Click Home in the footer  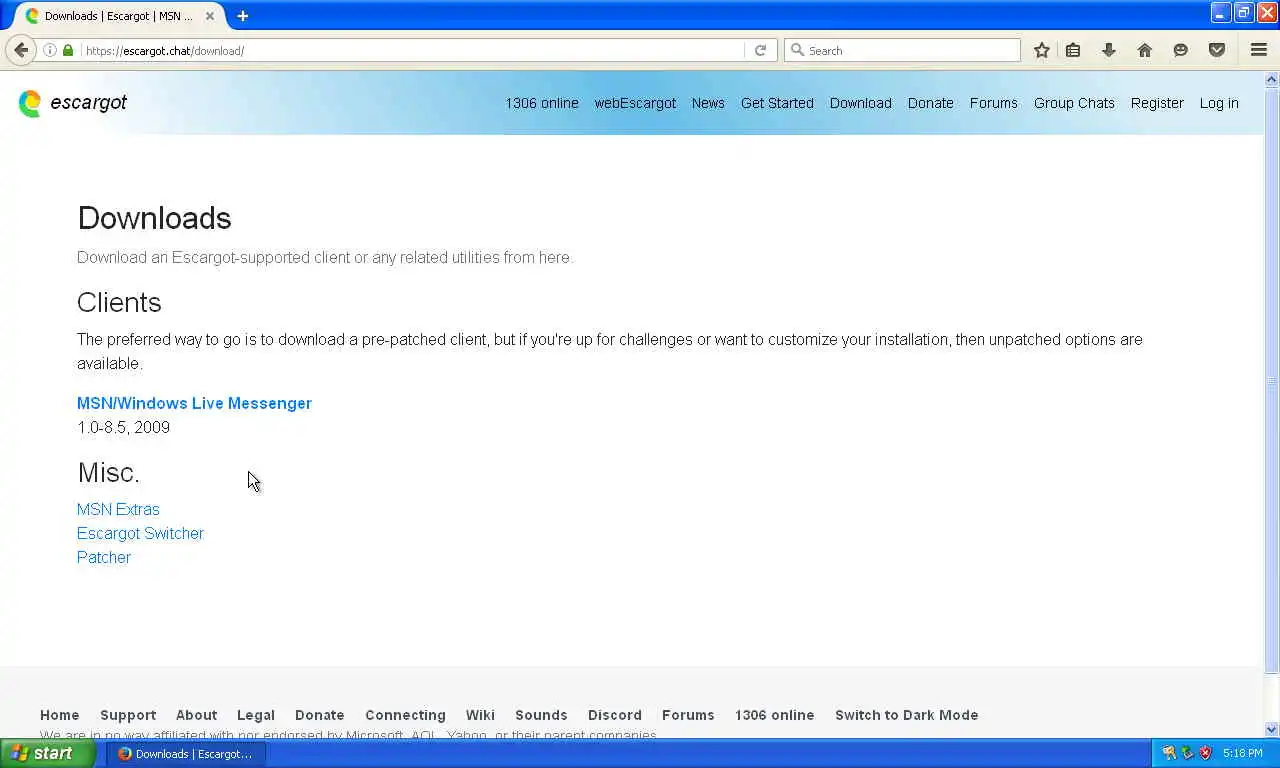[x=59, y=715]
